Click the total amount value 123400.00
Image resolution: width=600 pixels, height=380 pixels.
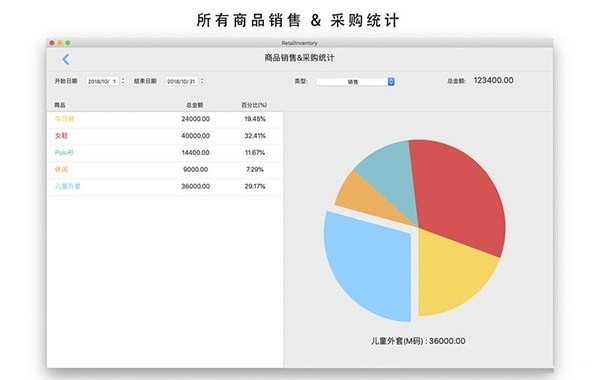494,80
